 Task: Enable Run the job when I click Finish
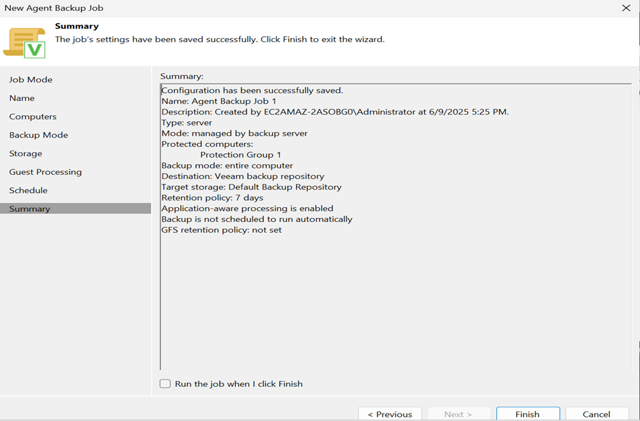pos(165,383)
